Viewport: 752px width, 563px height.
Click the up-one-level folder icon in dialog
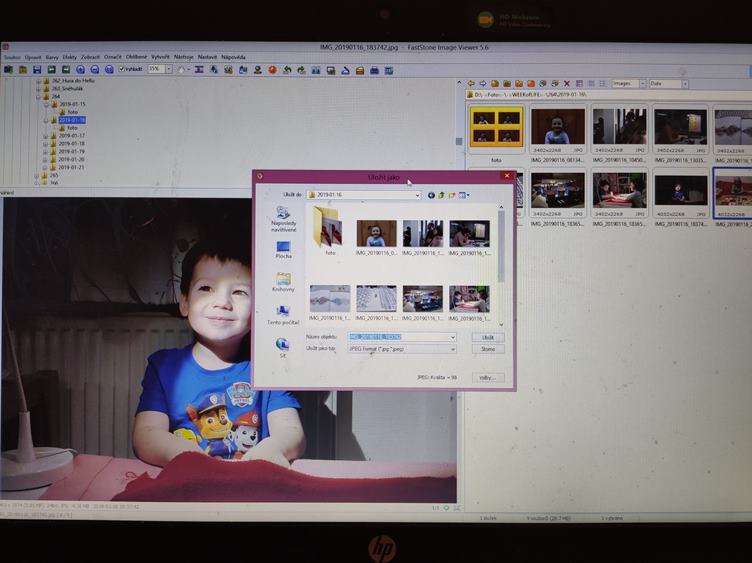point(441,195)
